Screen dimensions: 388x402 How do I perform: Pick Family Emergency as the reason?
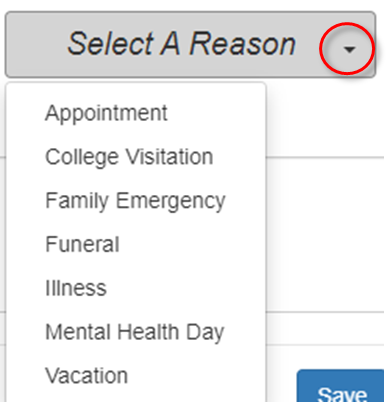click(x=135, y=201)
